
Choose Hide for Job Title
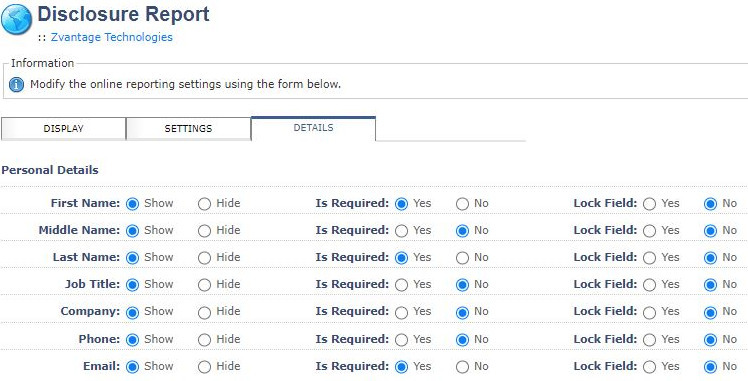tap(205, 285)
